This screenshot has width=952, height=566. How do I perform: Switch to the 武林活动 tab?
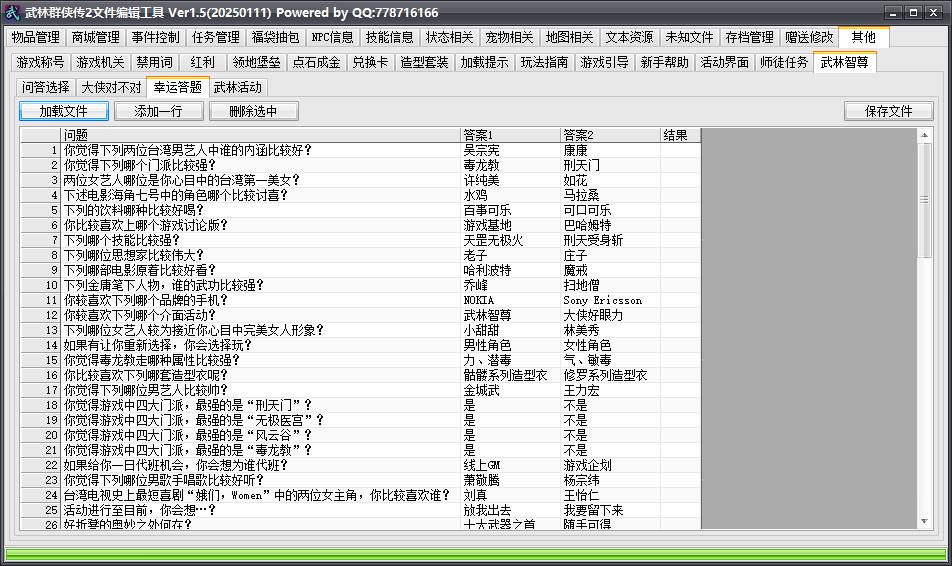pos(237,87)
